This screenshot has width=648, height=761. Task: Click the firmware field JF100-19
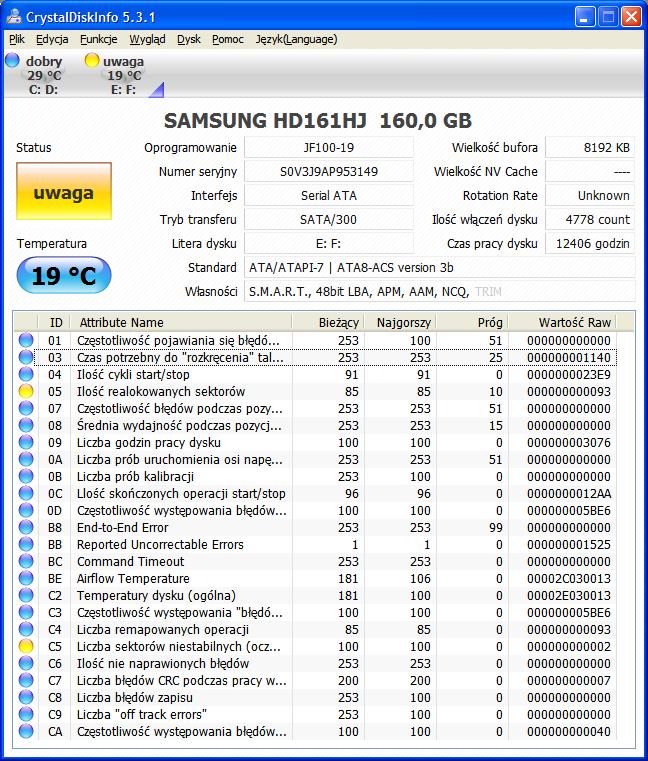pyautogui.click(x=329, y=147)
